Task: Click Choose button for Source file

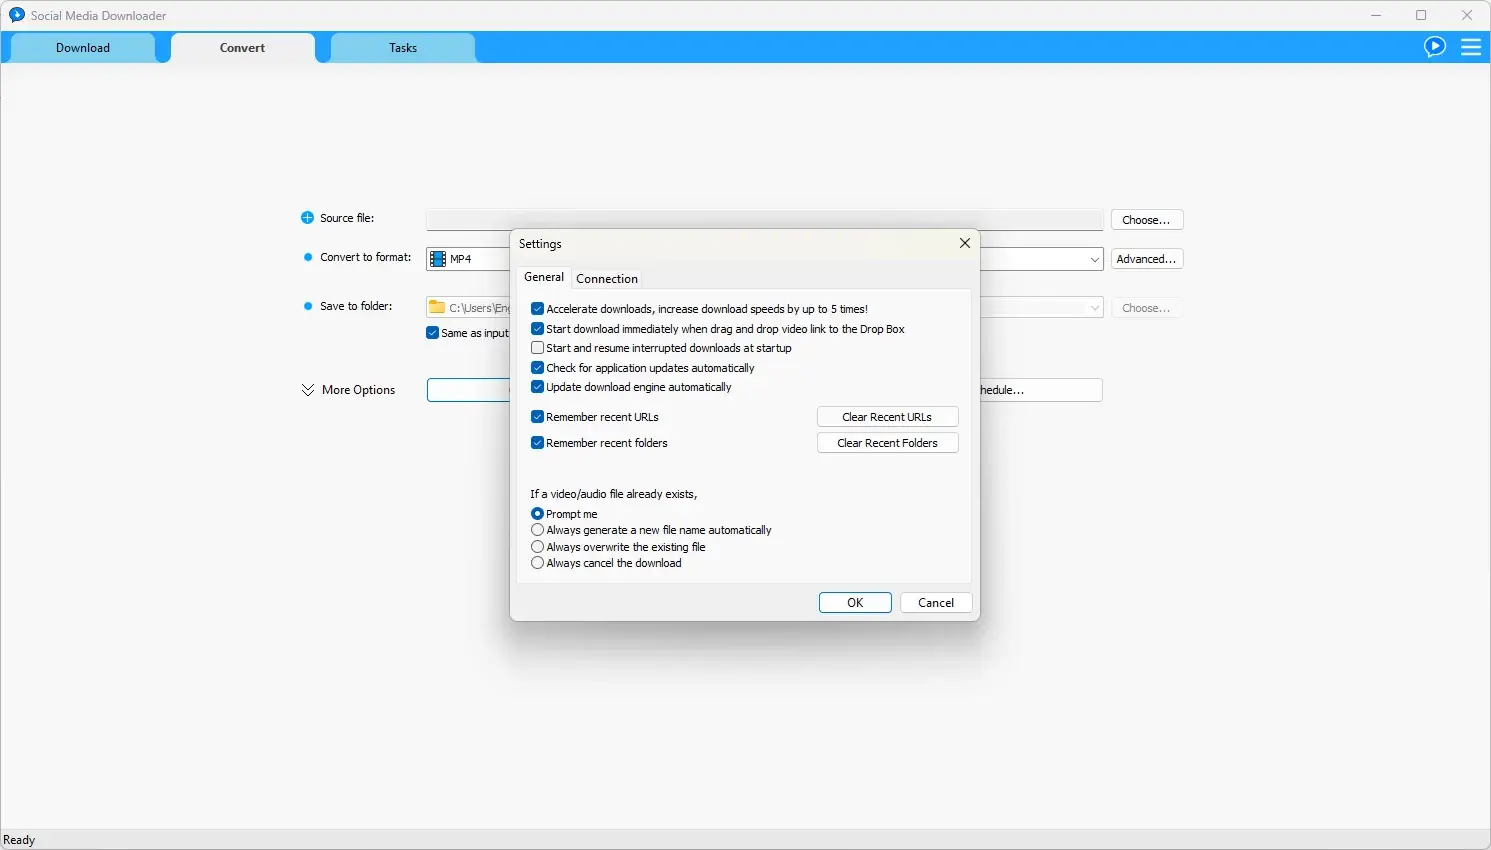Action: [1147, 220]
